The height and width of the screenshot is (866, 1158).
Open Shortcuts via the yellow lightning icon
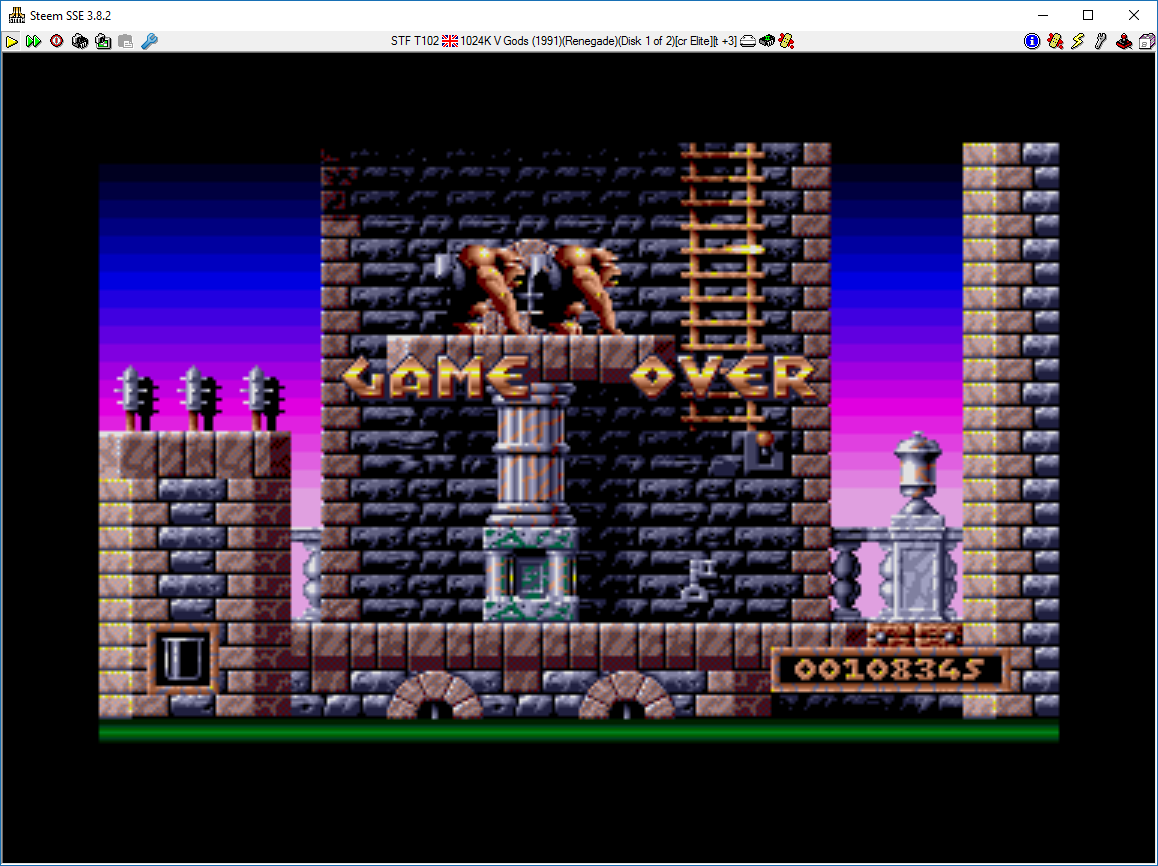pos(1078,41)
